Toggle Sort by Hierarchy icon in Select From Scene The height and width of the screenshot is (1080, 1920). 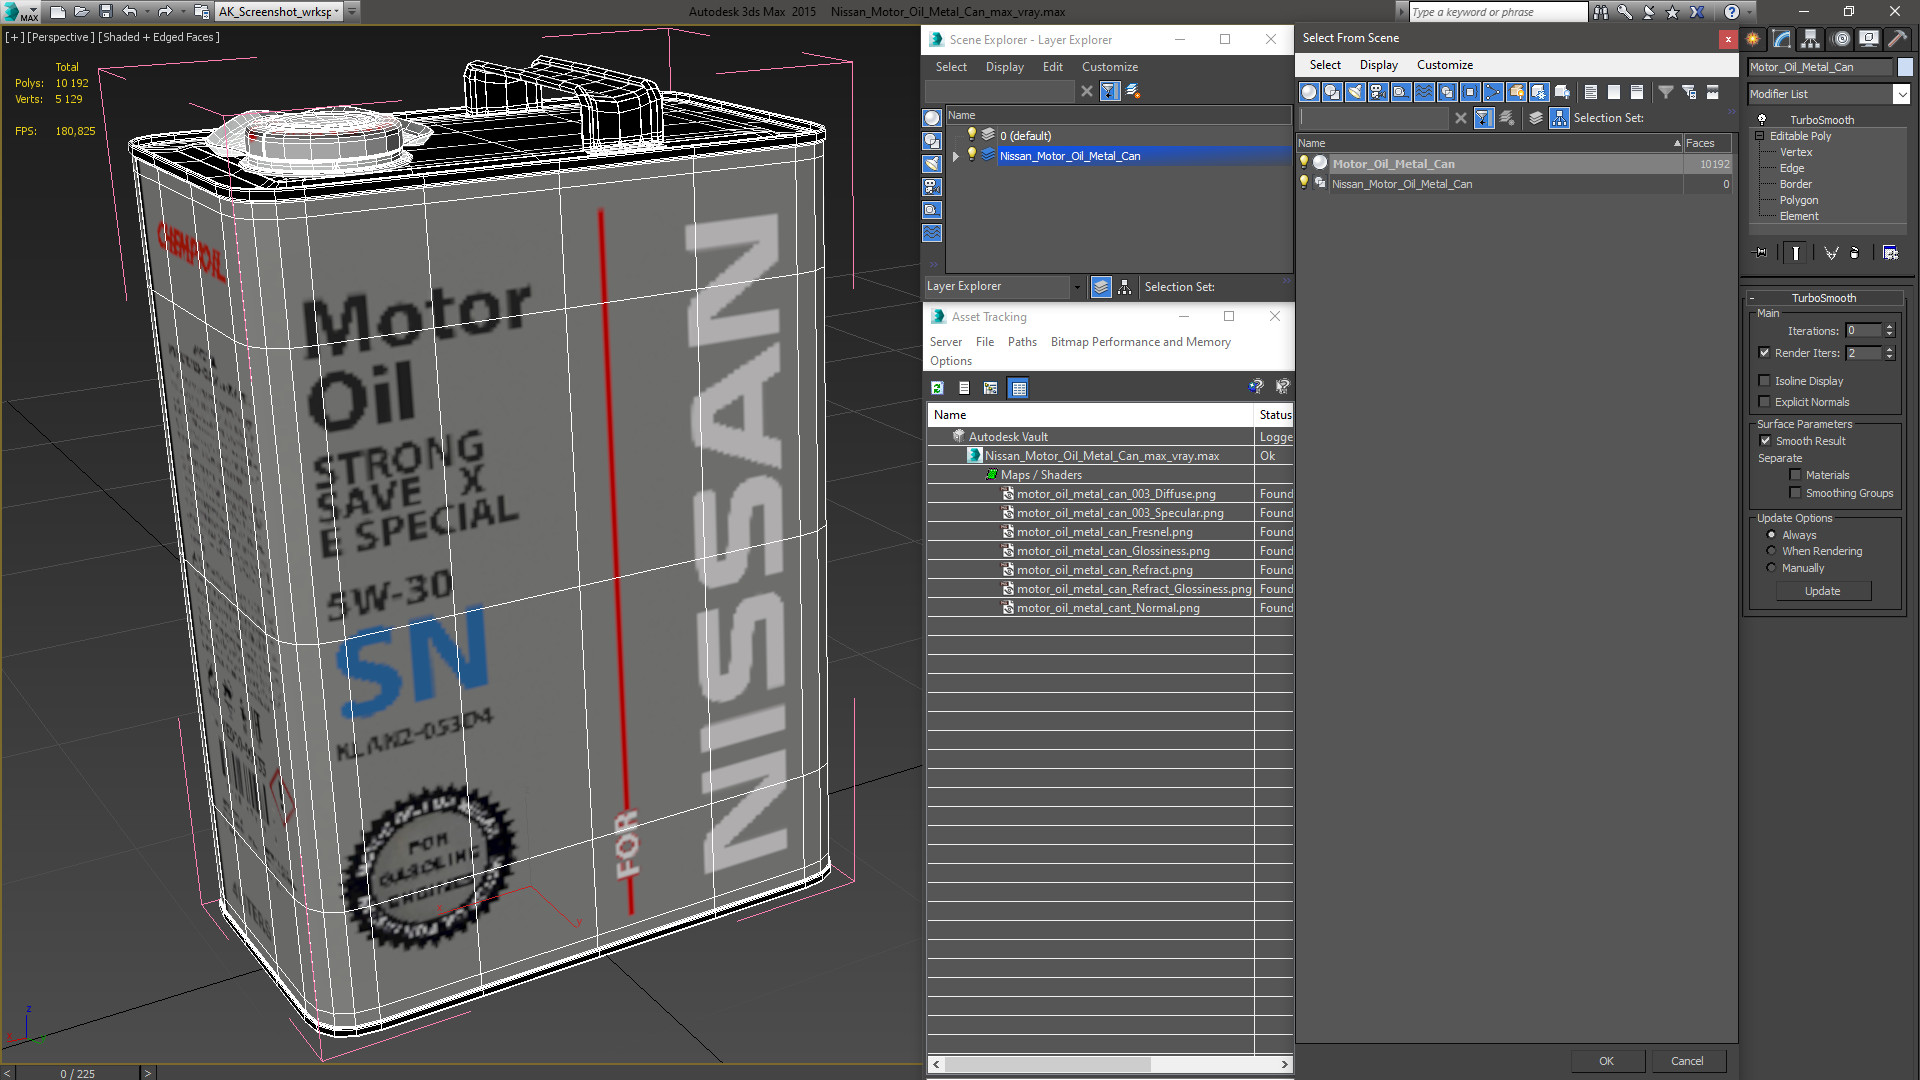1560,118
